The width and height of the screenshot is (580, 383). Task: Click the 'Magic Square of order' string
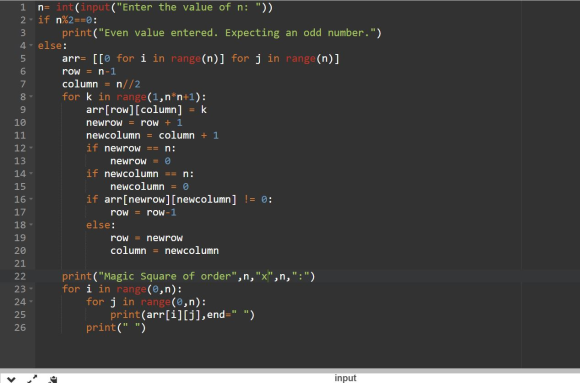[x=168, y=276]
